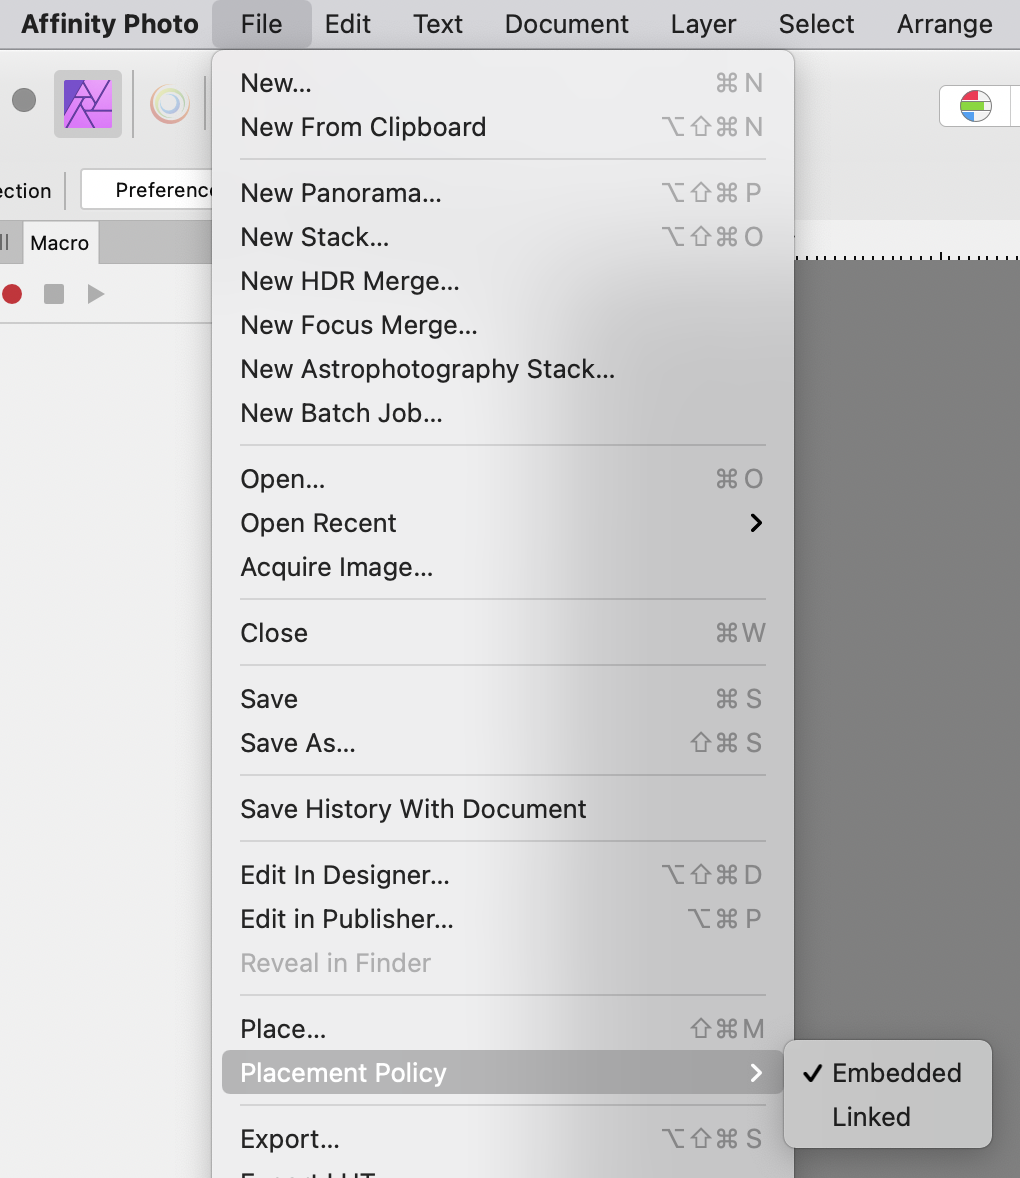This screenshot has height=1178, width=1020.
Task: Toggle Save History With Document
Action: 413,809
